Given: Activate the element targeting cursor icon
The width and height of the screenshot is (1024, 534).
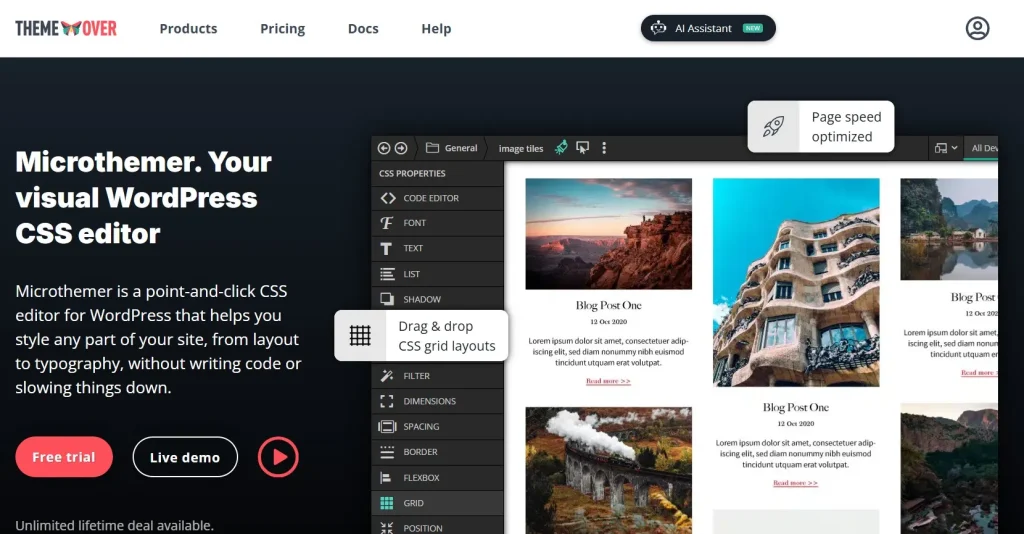Looking at the screenshot, I should 583,148.
